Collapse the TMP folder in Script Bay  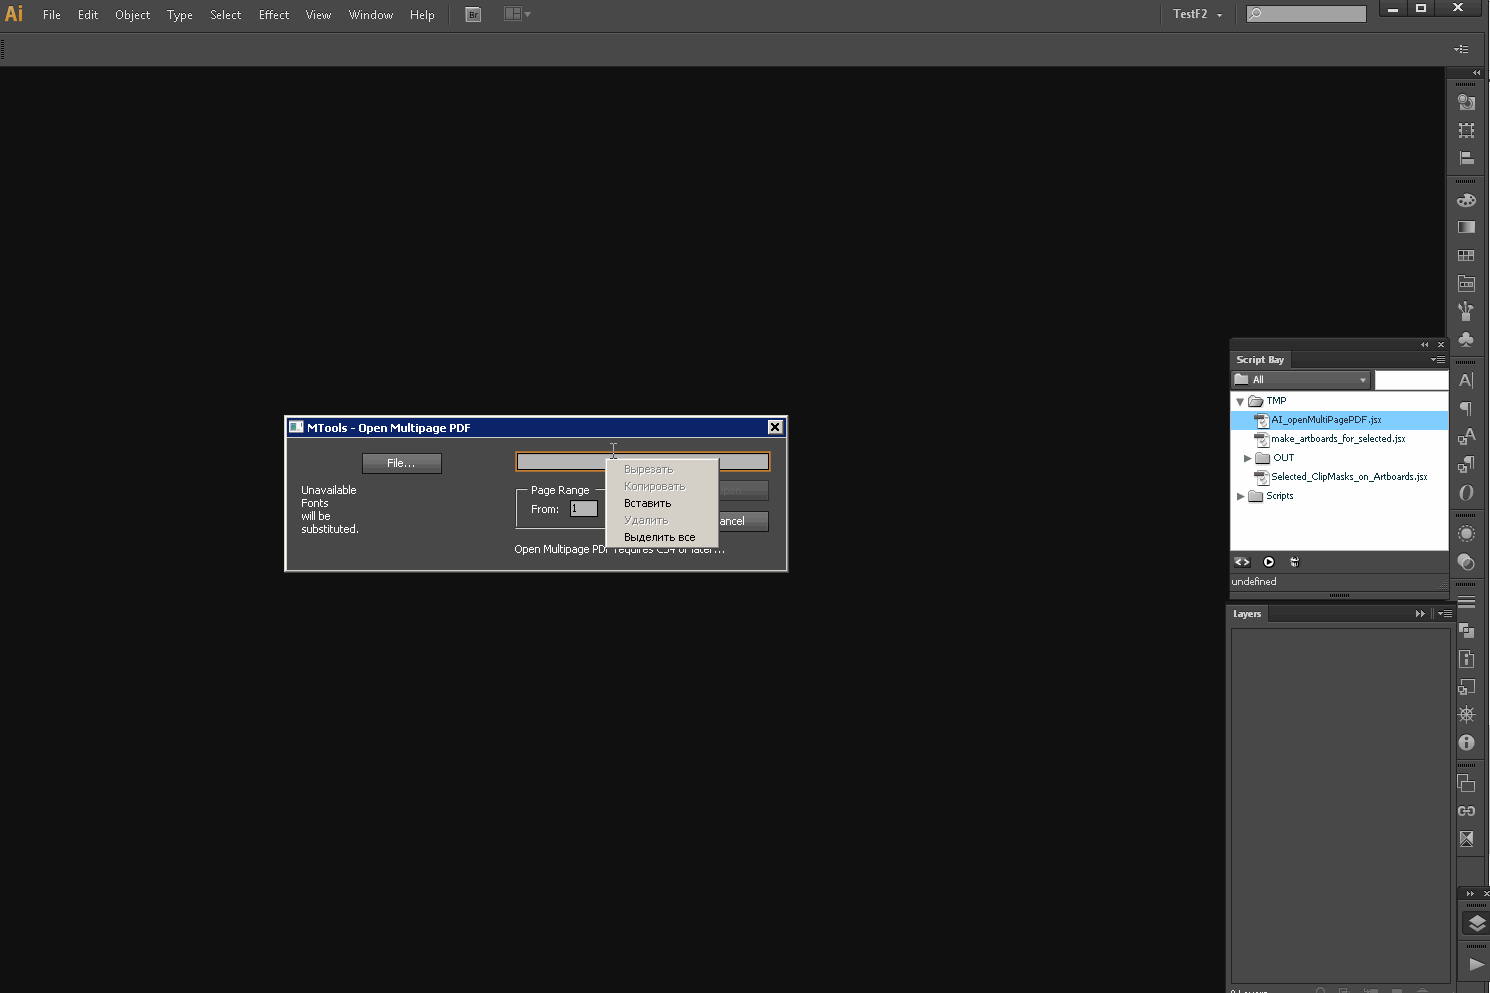click(x=1240, y=401)
